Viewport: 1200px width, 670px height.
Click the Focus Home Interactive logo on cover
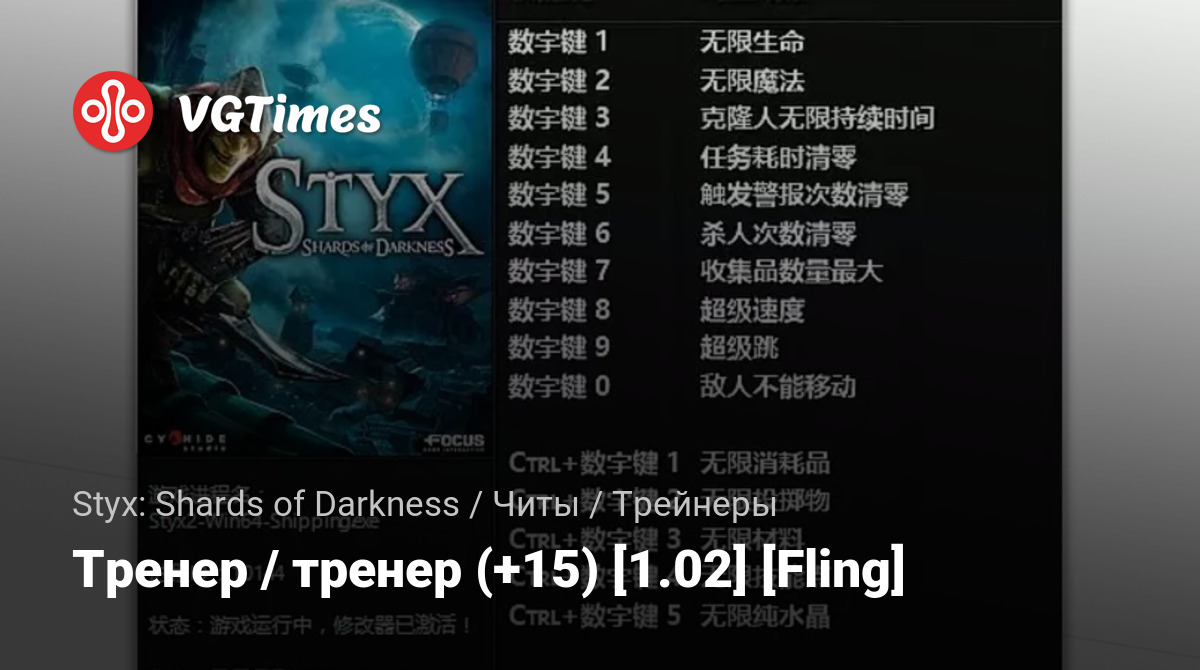pyautogui.click(x=453, y=440)
